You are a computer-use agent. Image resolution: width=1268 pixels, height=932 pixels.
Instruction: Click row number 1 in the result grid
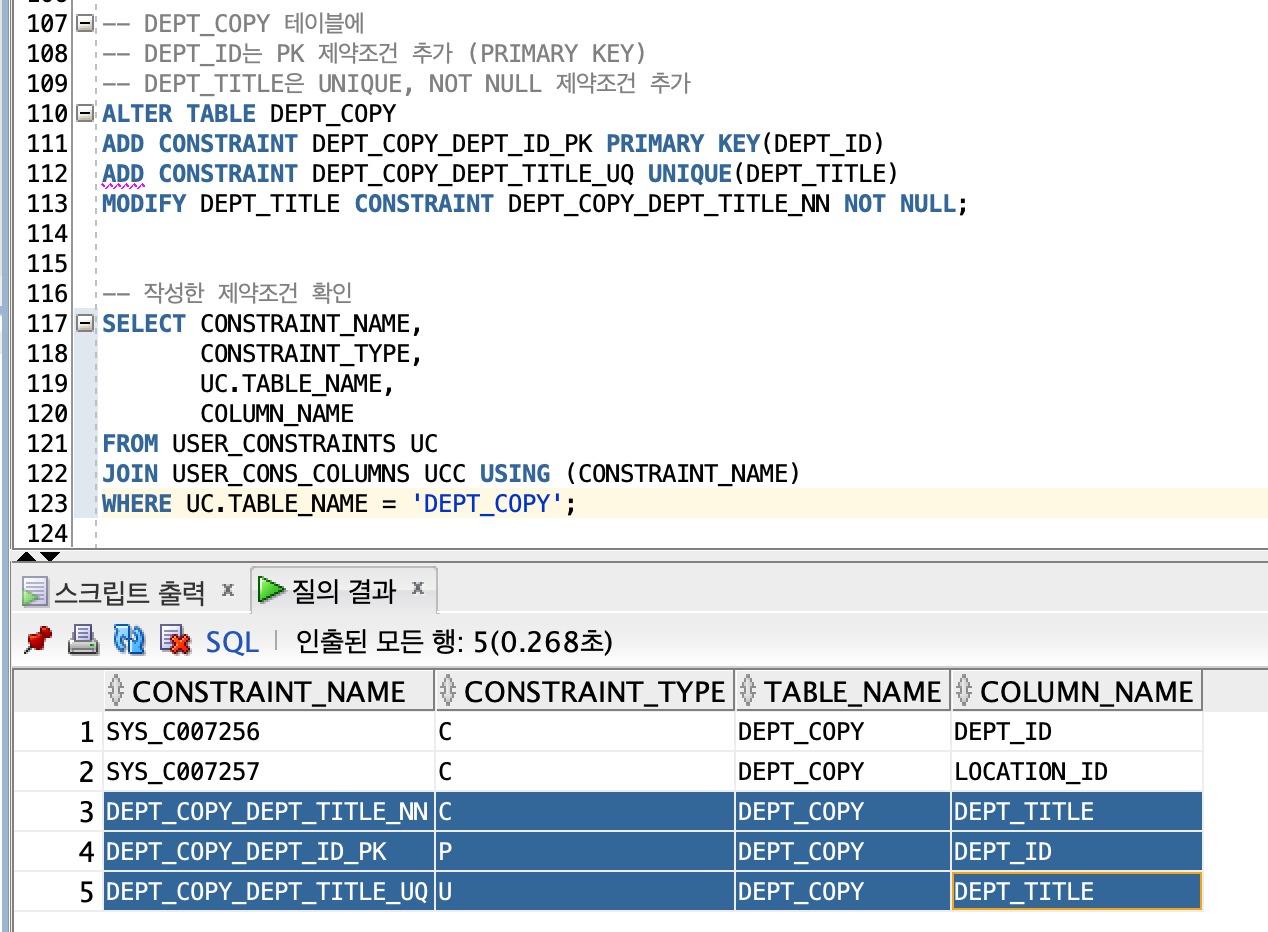coord(58,732)
